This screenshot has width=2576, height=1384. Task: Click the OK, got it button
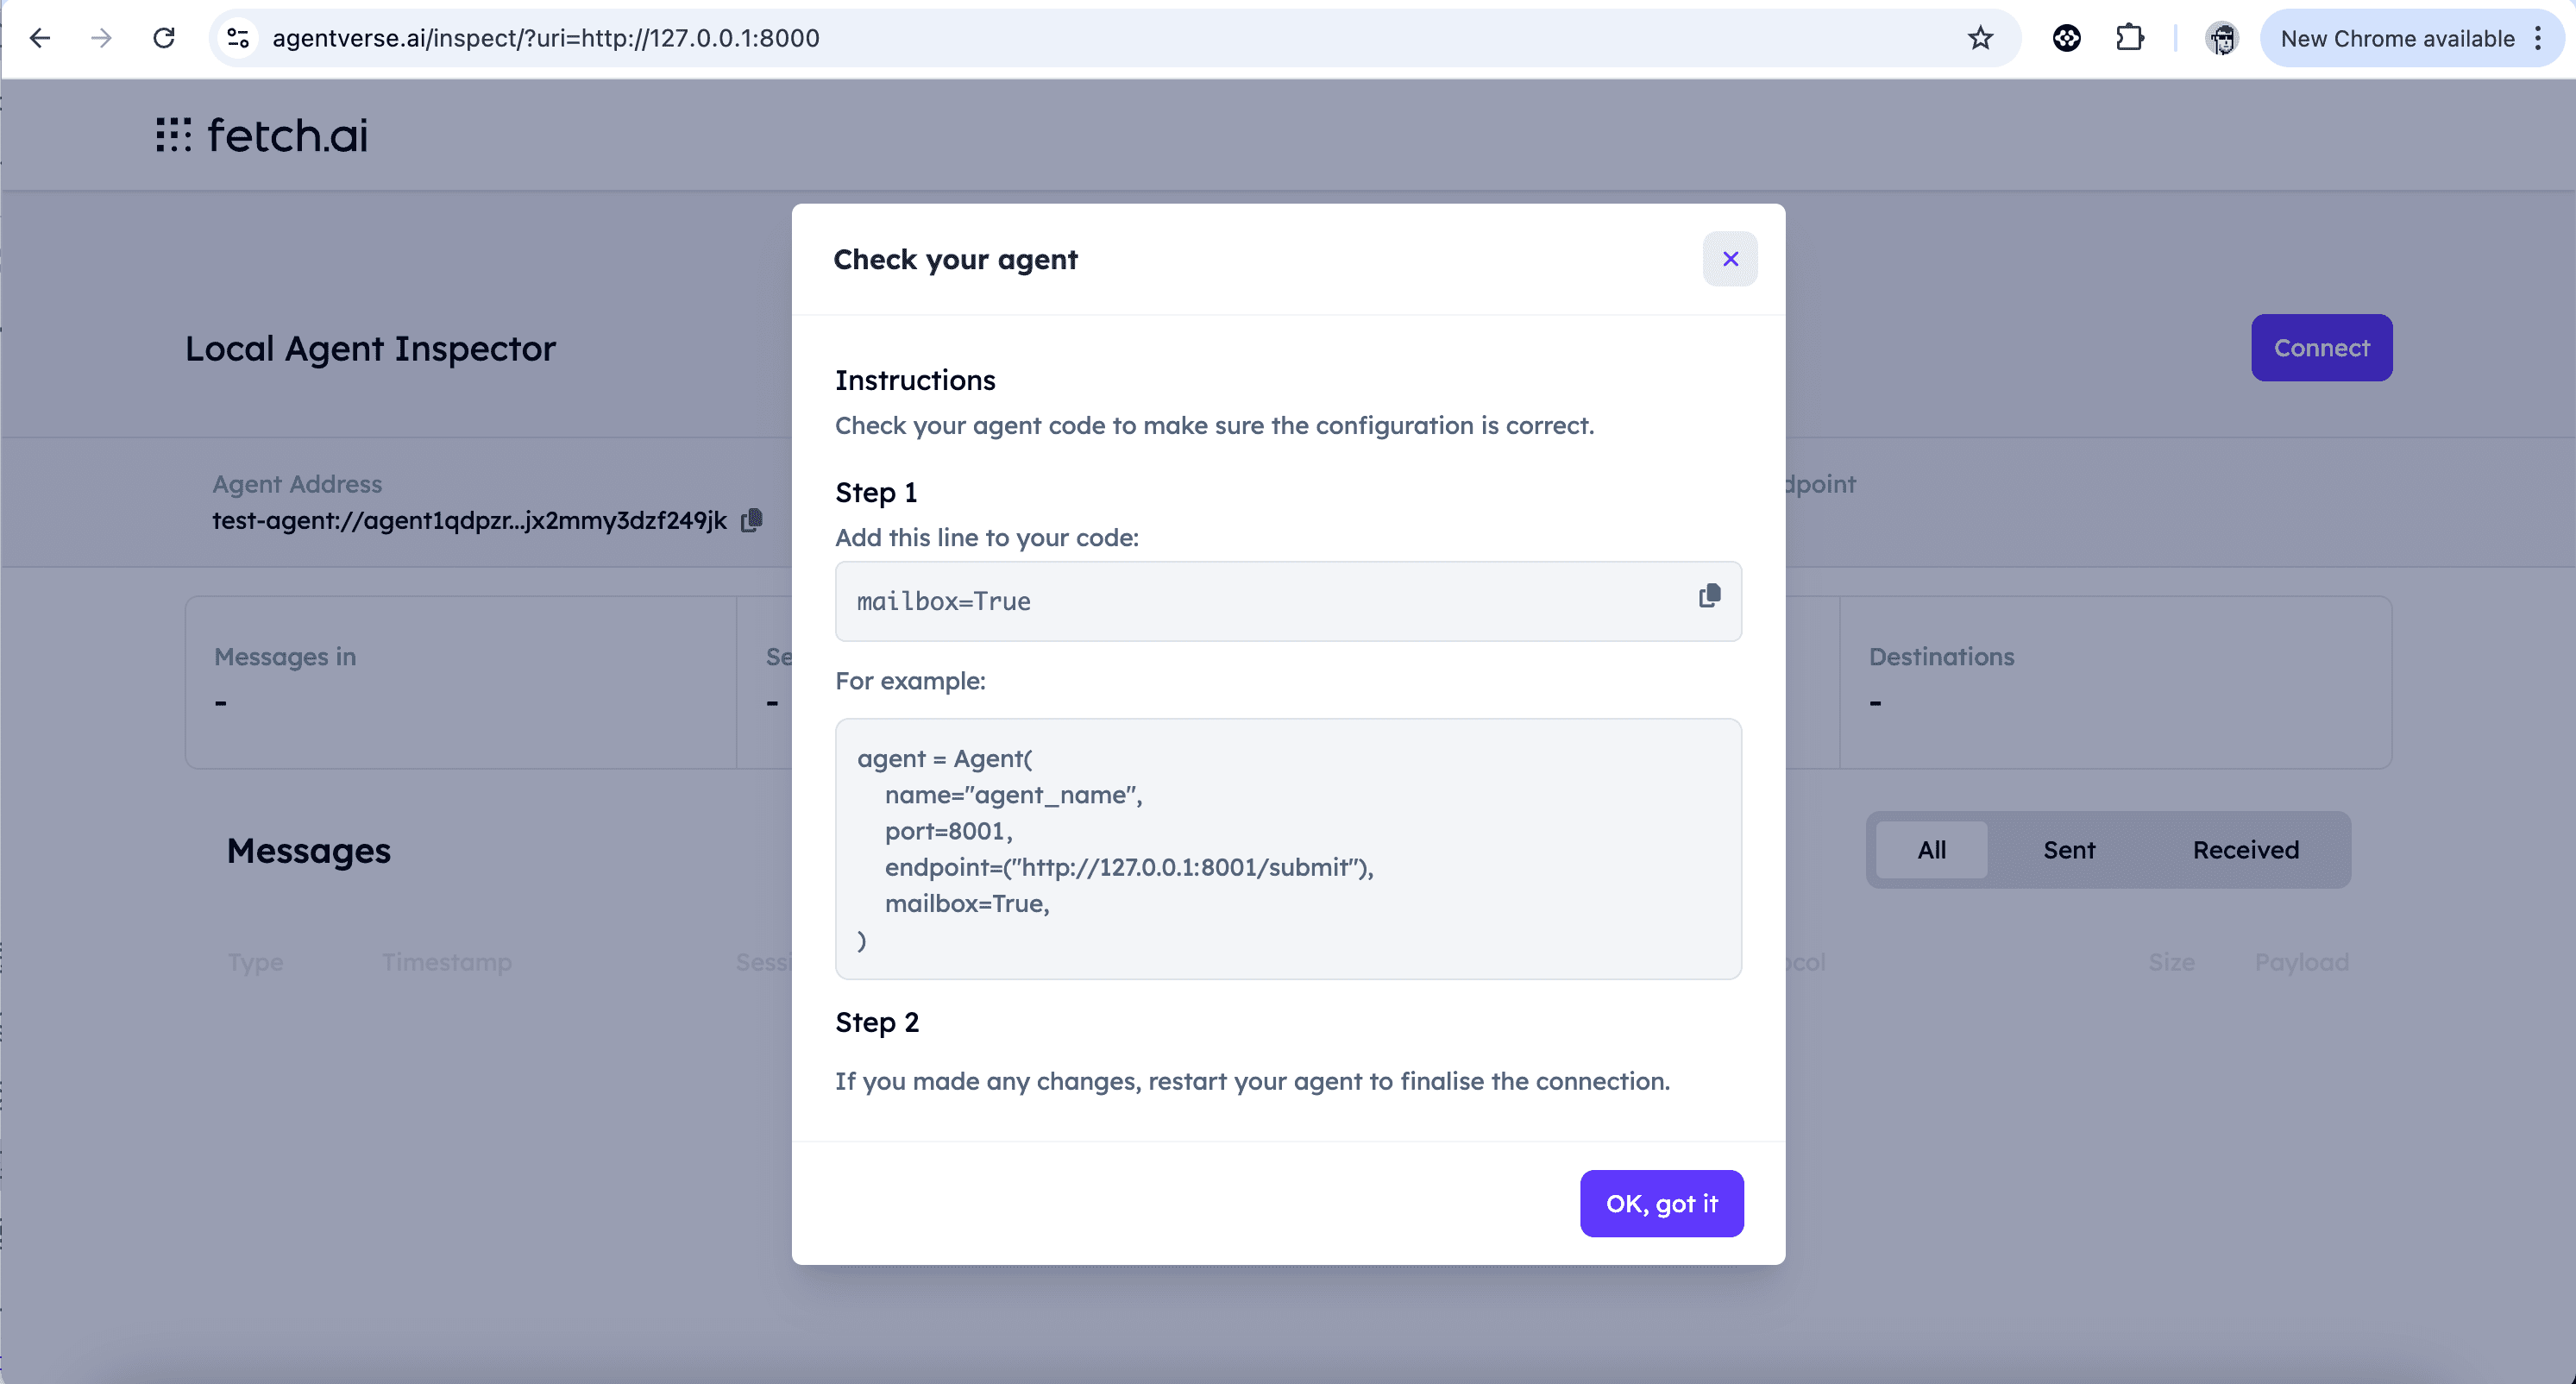coord(1661,1203)
